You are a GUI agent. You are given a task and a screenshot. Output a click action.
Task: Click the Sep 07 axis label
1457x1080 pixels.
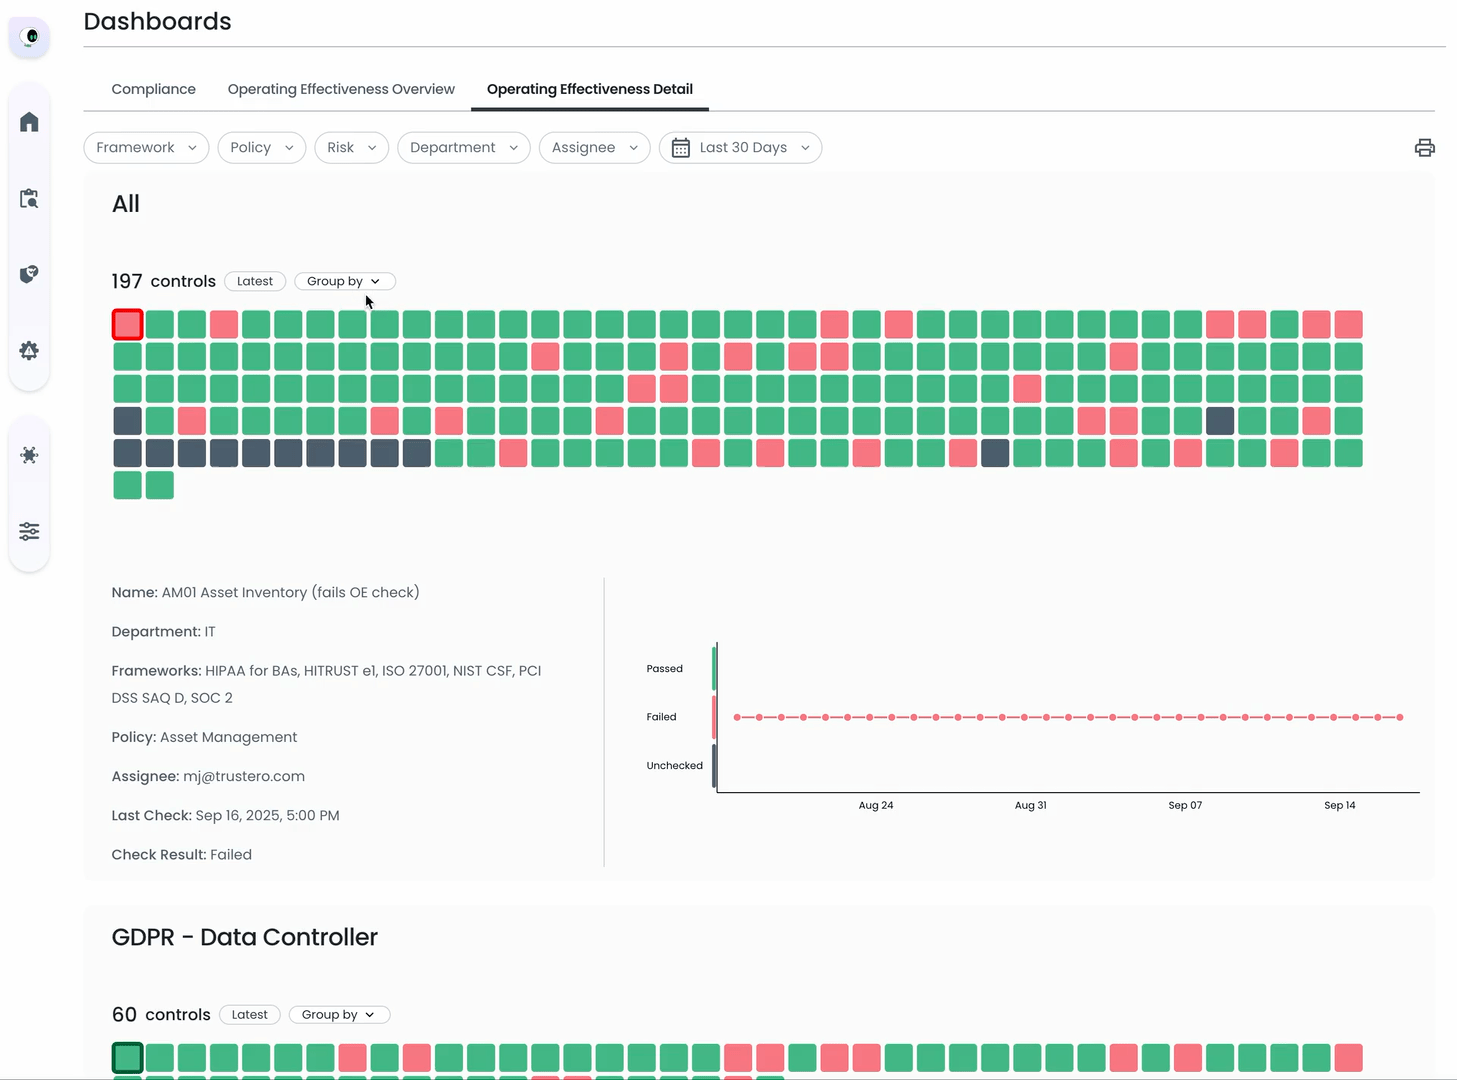[1185, 805]
